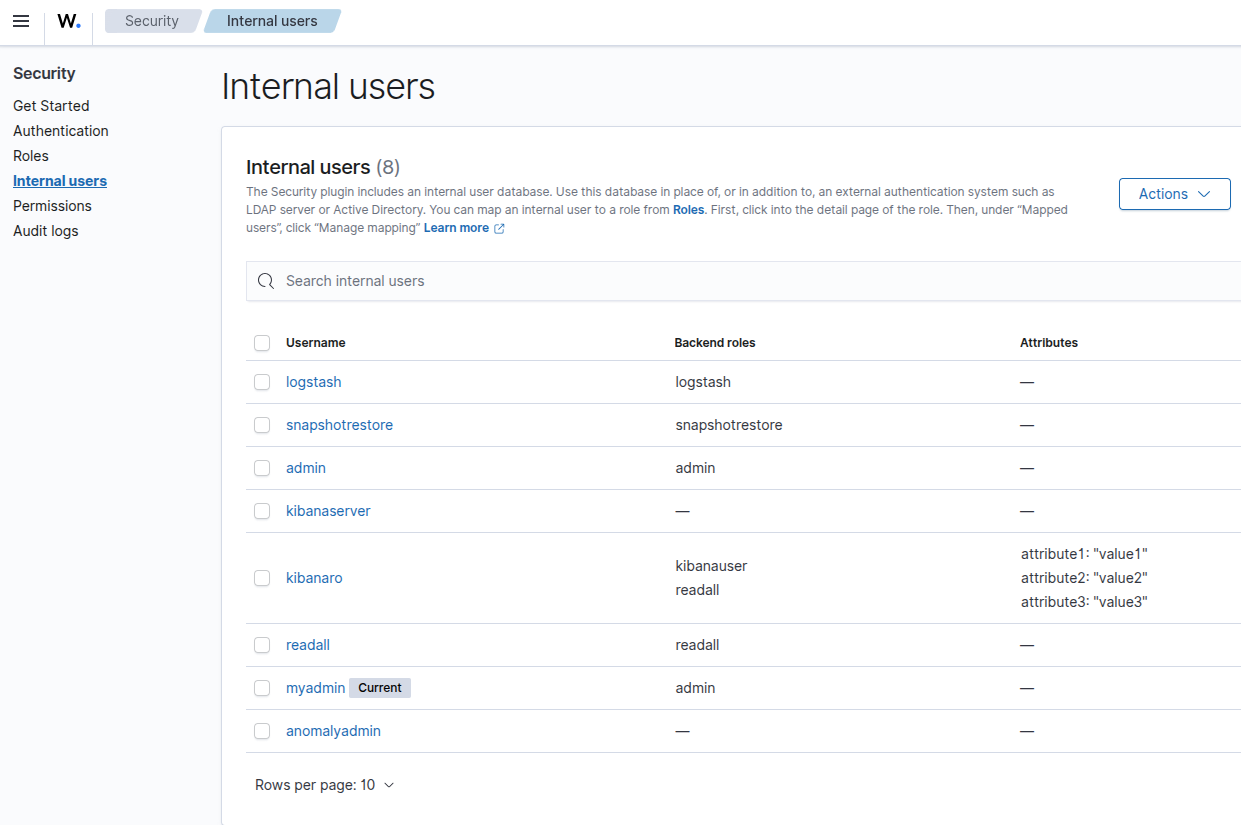Viewport: 1241px width, 825px height.
Task: Open Audit logs from the sidebar
Action: 46,231
